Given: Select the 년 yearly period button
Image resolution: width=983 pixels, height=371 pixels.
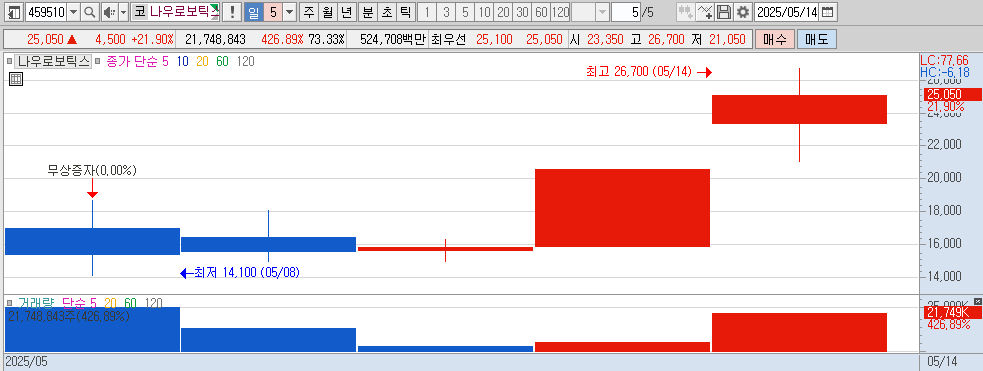Looking at the screenshot, I should pos(346,12).
